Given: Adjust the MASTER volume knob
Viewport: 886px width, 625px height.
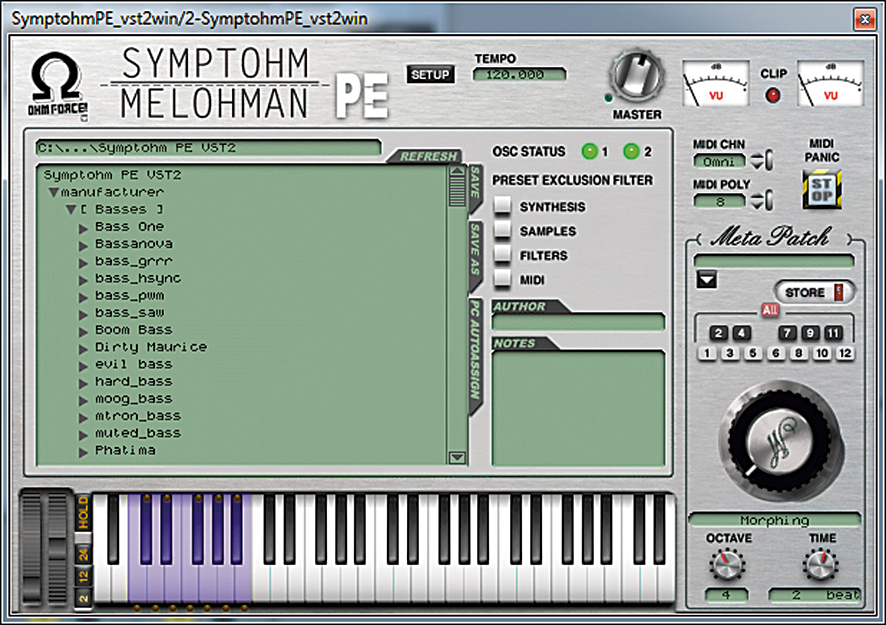Looking at the screenshot, I should (637, 77).
